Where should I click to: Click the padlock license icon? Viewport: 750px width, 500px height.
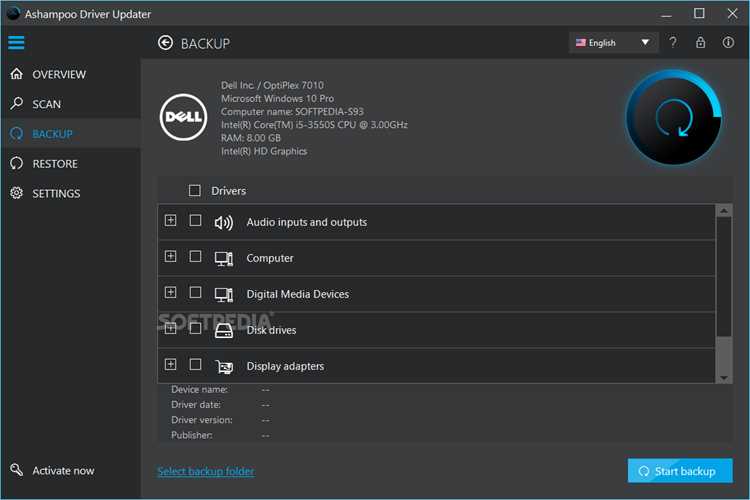700,43
